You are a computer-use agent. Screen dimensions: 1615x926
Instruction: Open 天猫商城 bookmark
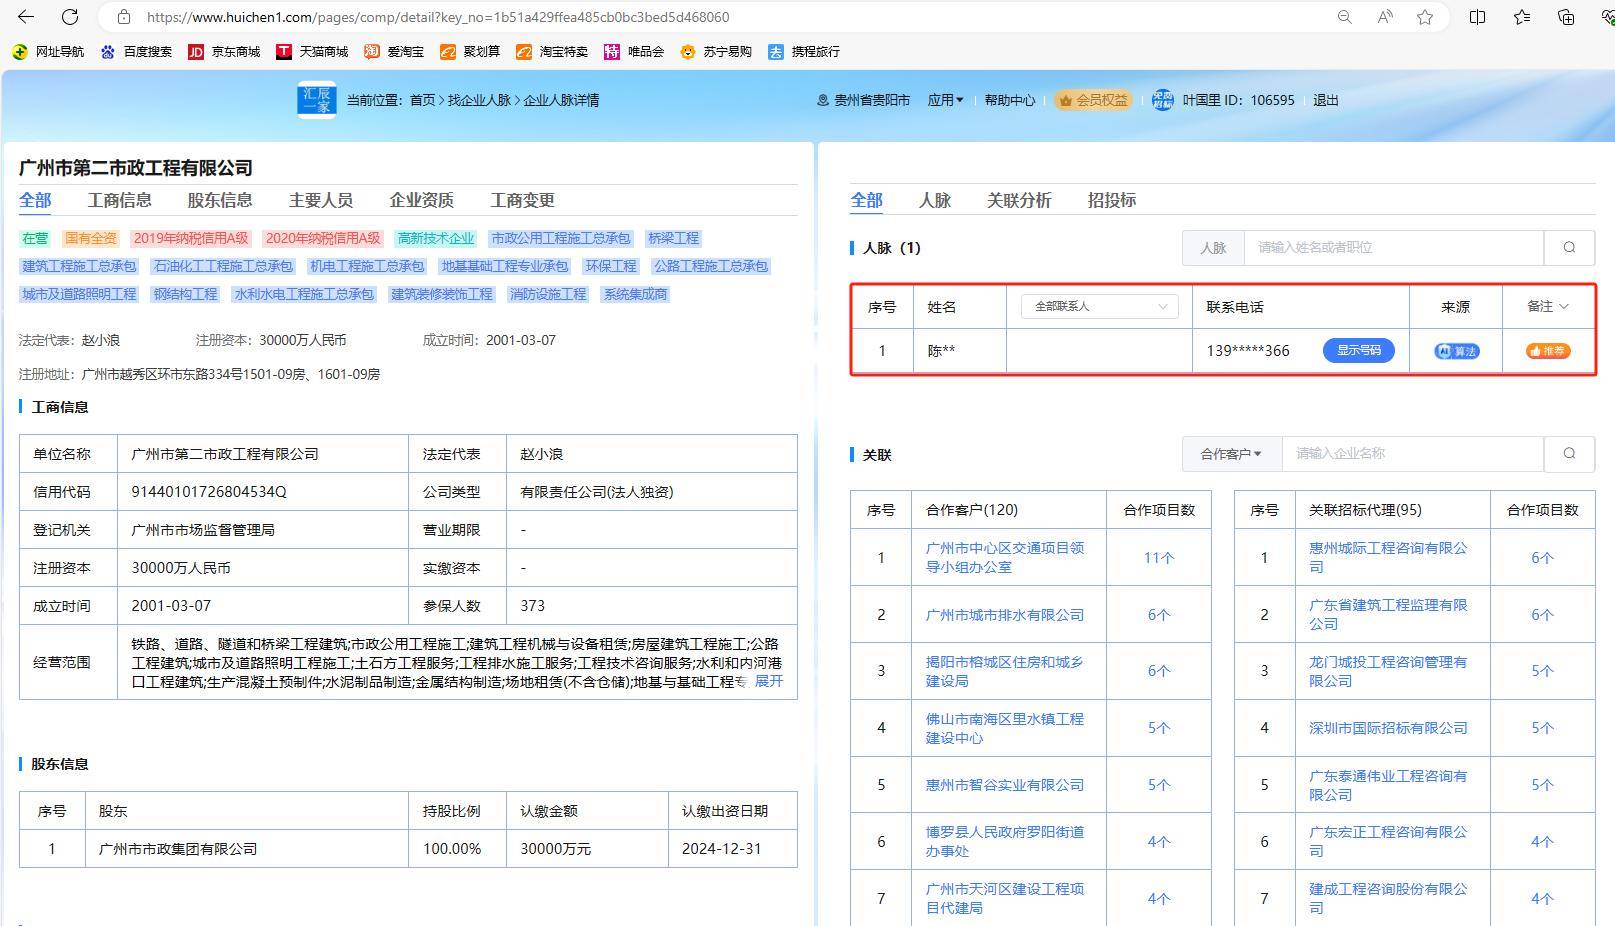pos(312,52)
